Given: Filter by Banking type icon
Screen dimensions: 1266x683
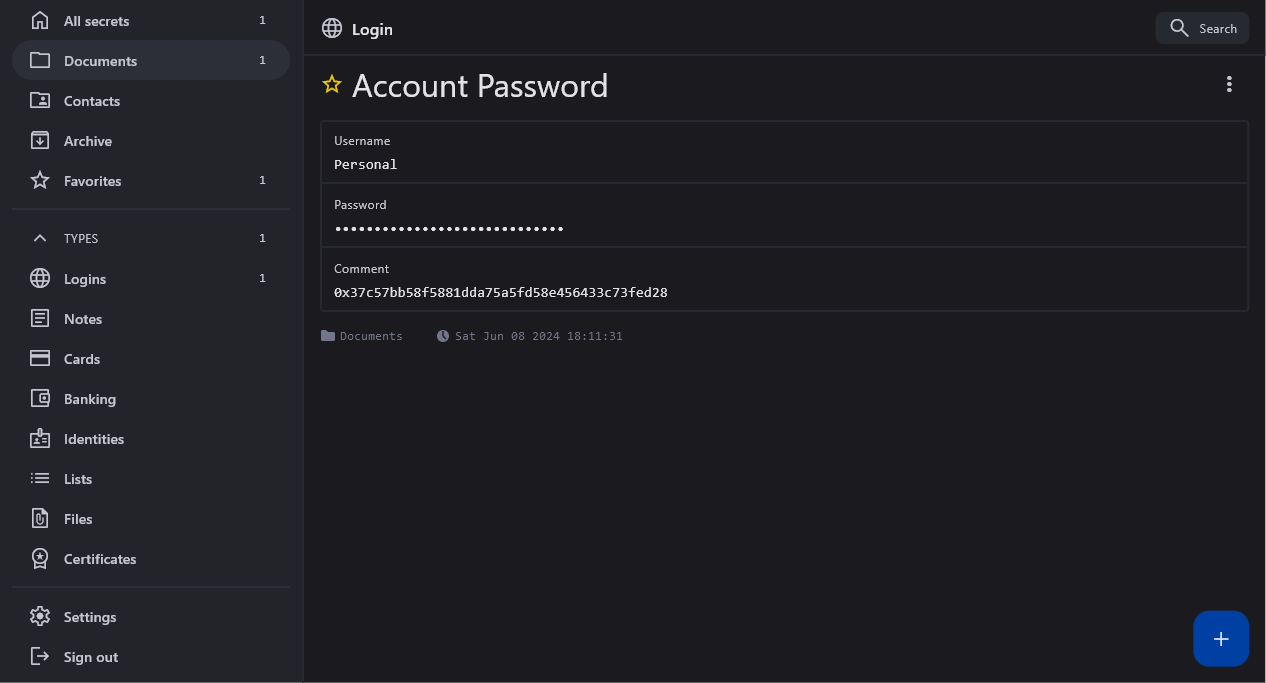Looking at the screenshot, I should (40, 399).
